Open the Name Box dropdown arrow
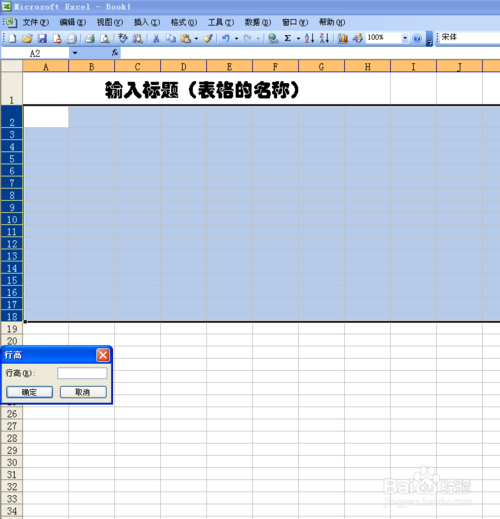Viewport: 500px width, 519px height. 75,53
